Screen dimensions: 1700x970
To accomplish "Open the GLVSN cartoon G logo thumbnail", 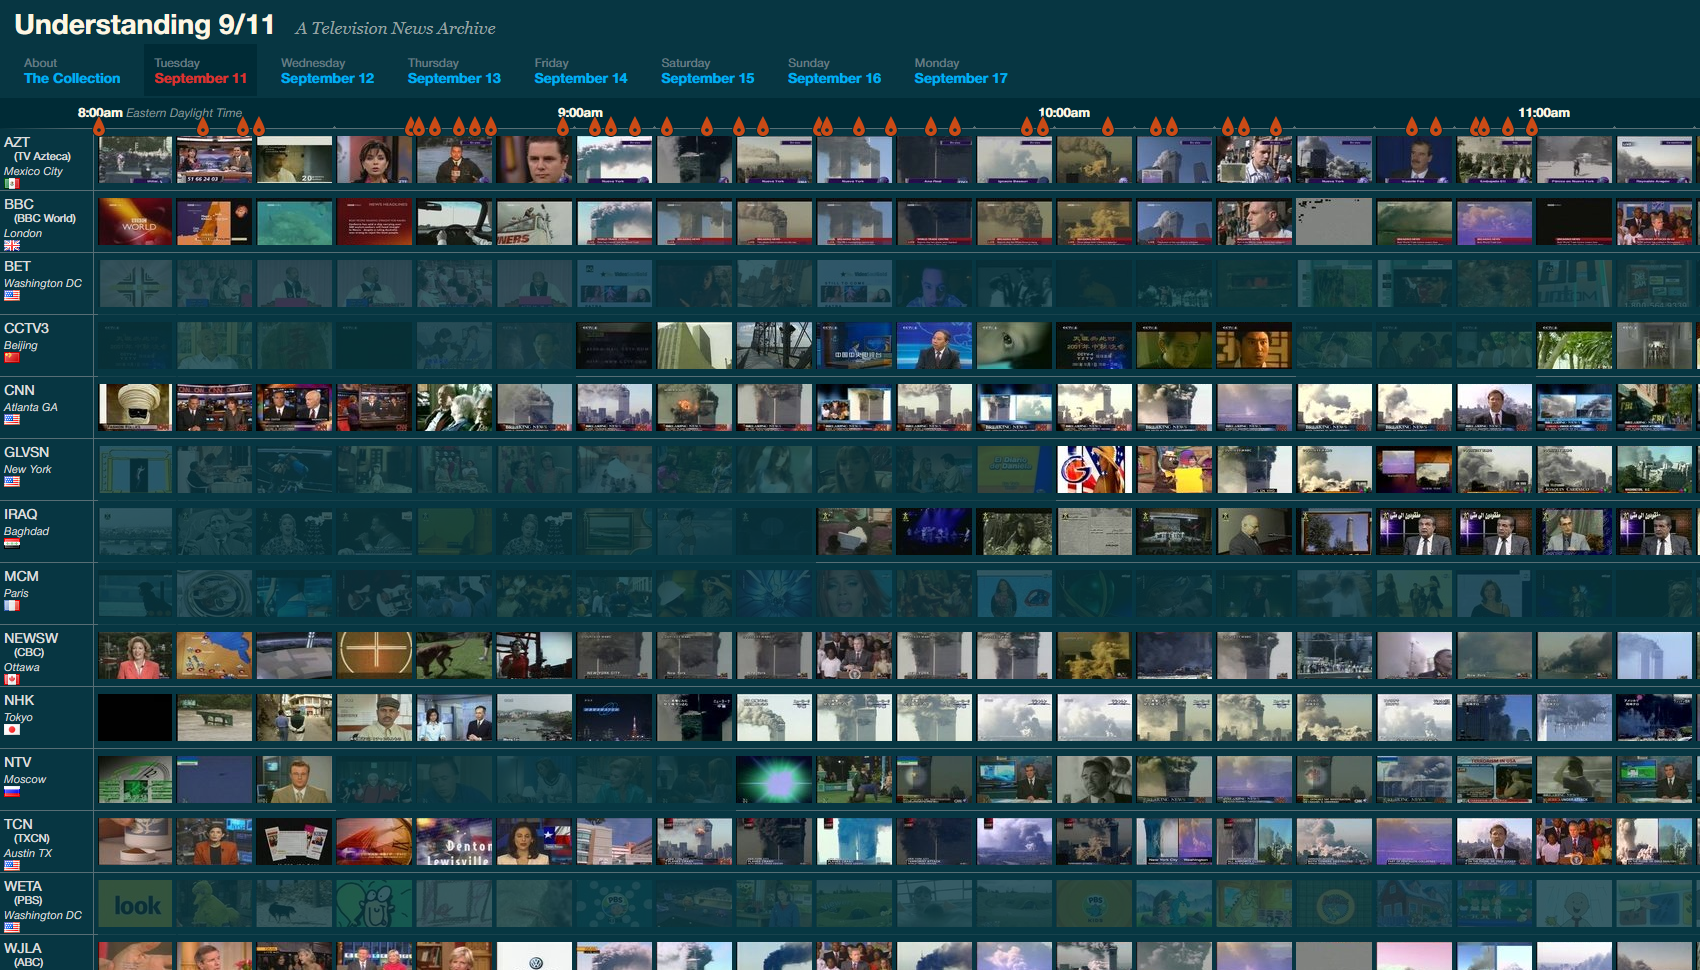I will (x=1095, y=470).
